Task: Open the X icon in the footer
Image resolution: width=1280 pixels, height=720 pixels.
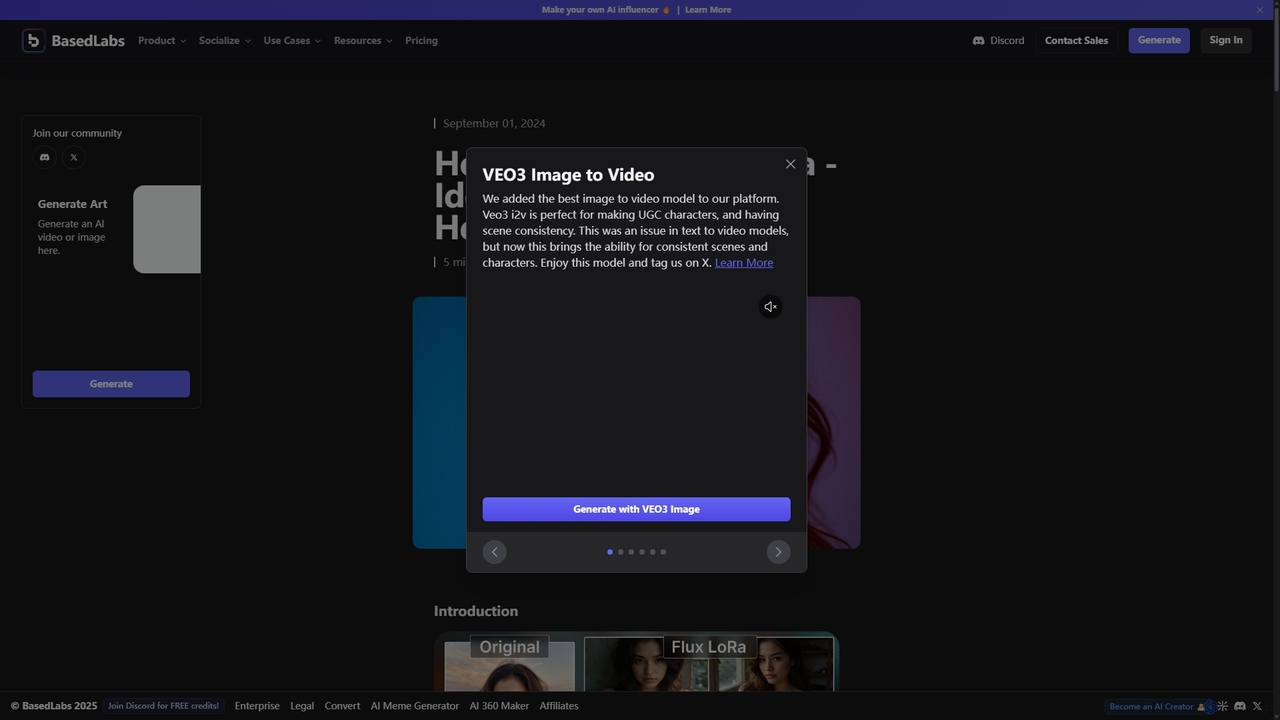Action: (x=1257, y=706)
